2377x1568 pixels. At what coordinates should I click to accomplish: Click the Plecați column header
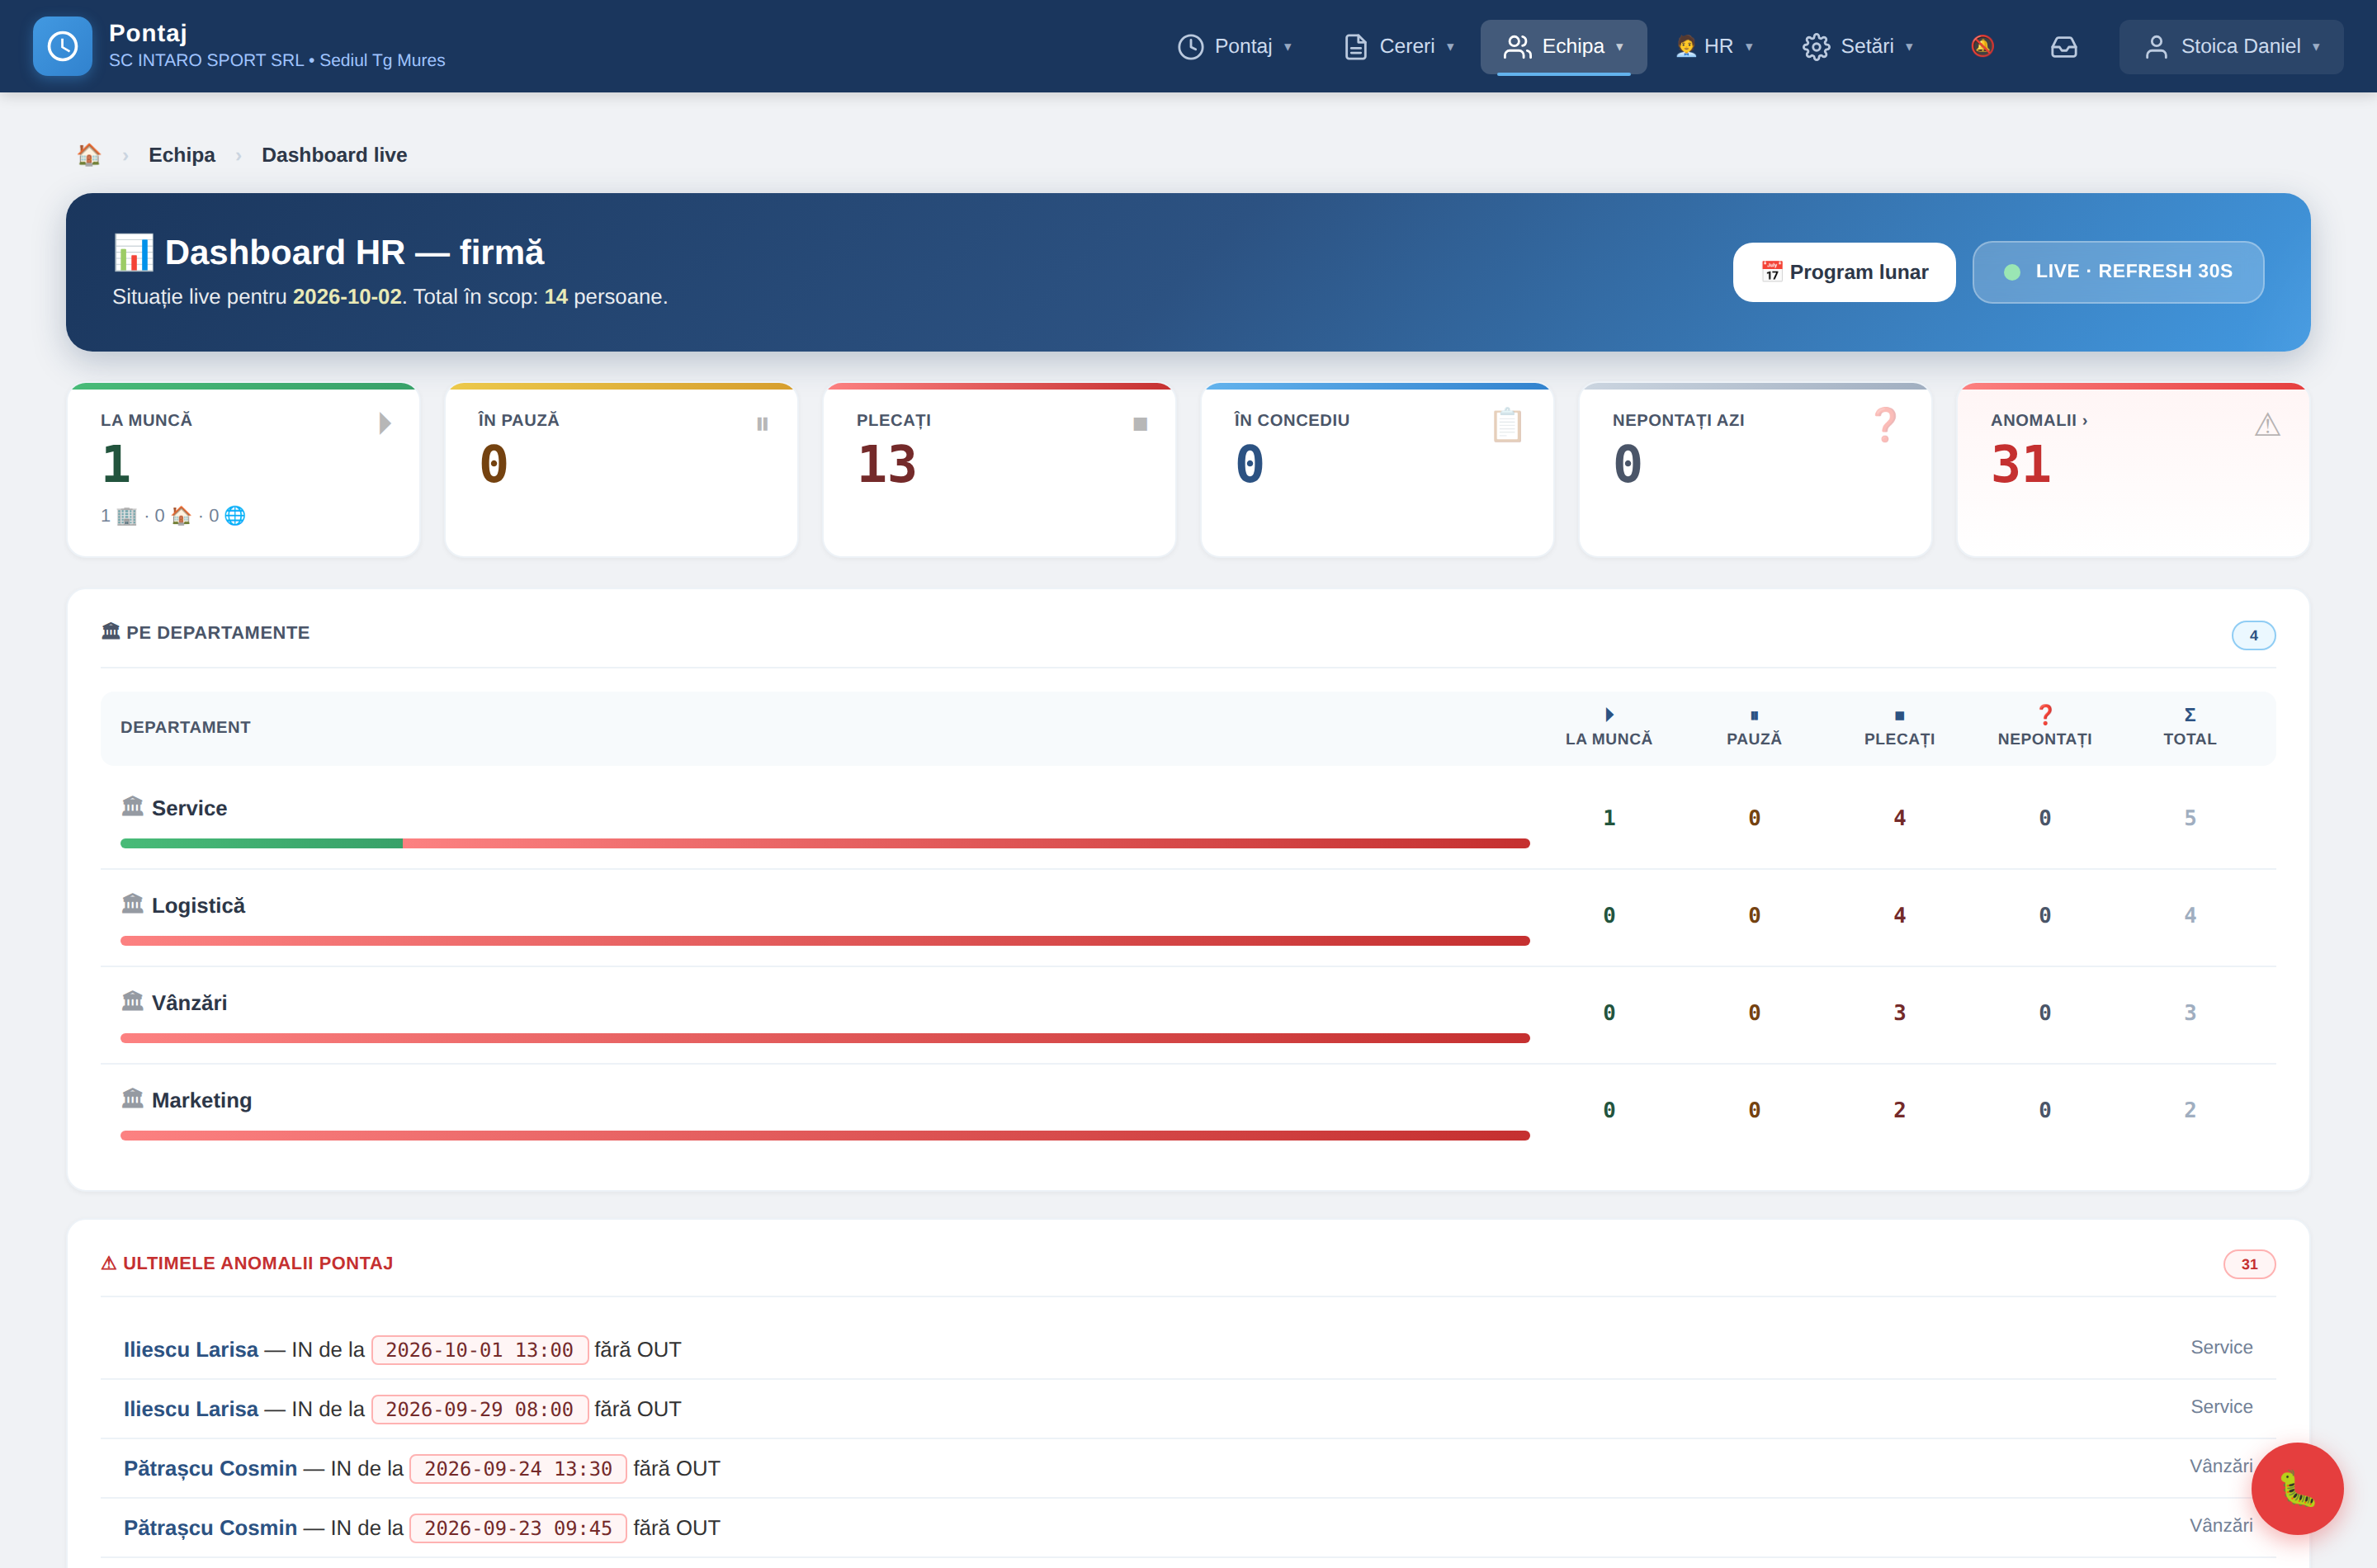point(1899,727)
